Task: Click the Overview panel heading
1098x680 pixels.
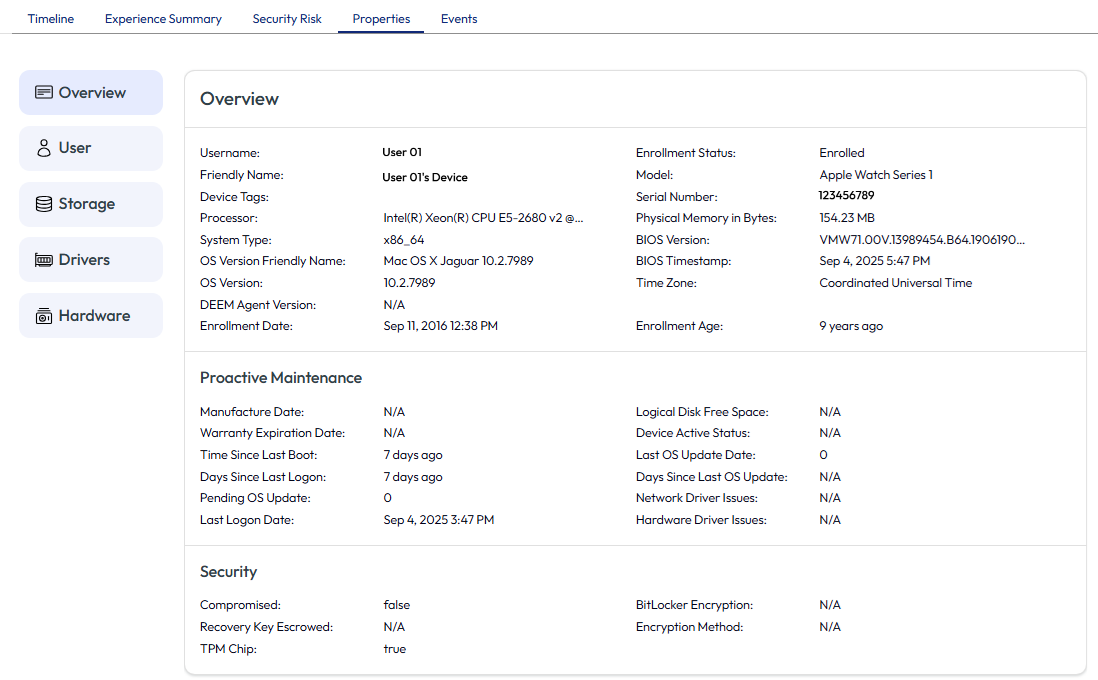Action: (x=239, y=99)
